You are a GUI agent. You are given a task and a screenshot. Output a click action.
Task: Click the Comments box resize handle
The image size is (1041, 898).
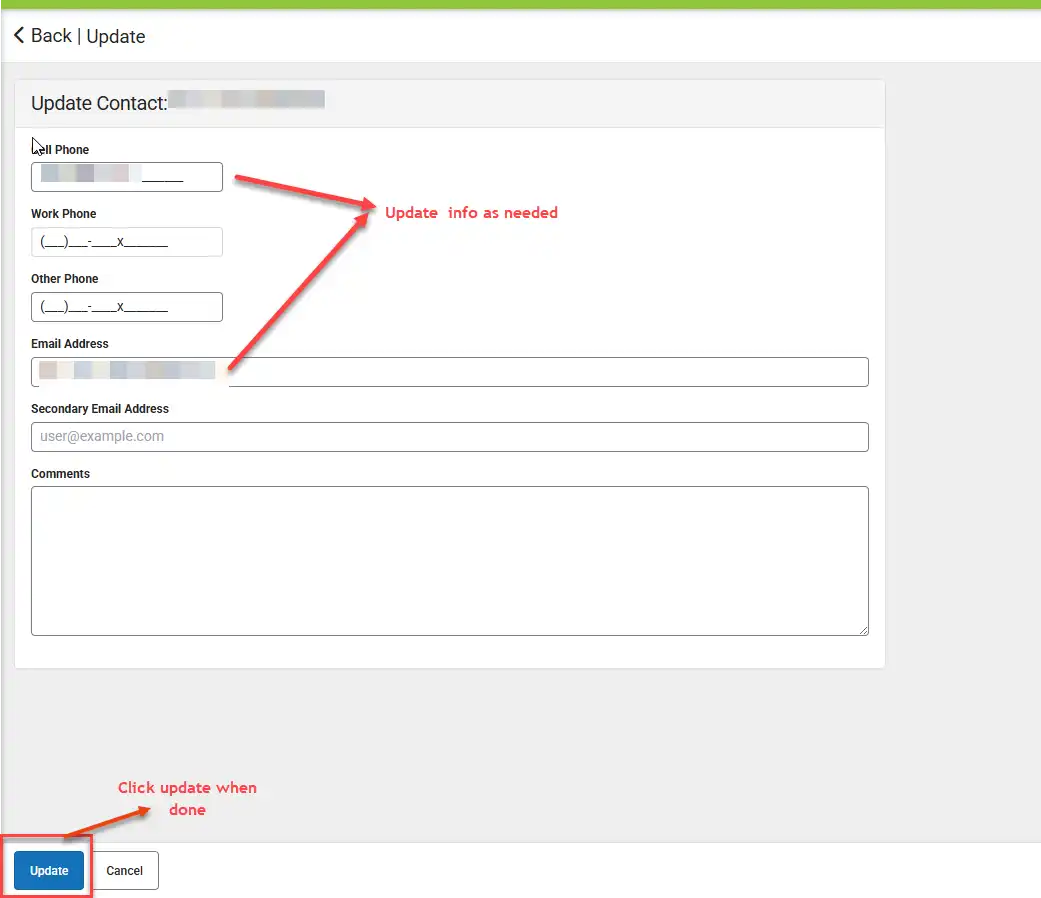click(863, 629)
